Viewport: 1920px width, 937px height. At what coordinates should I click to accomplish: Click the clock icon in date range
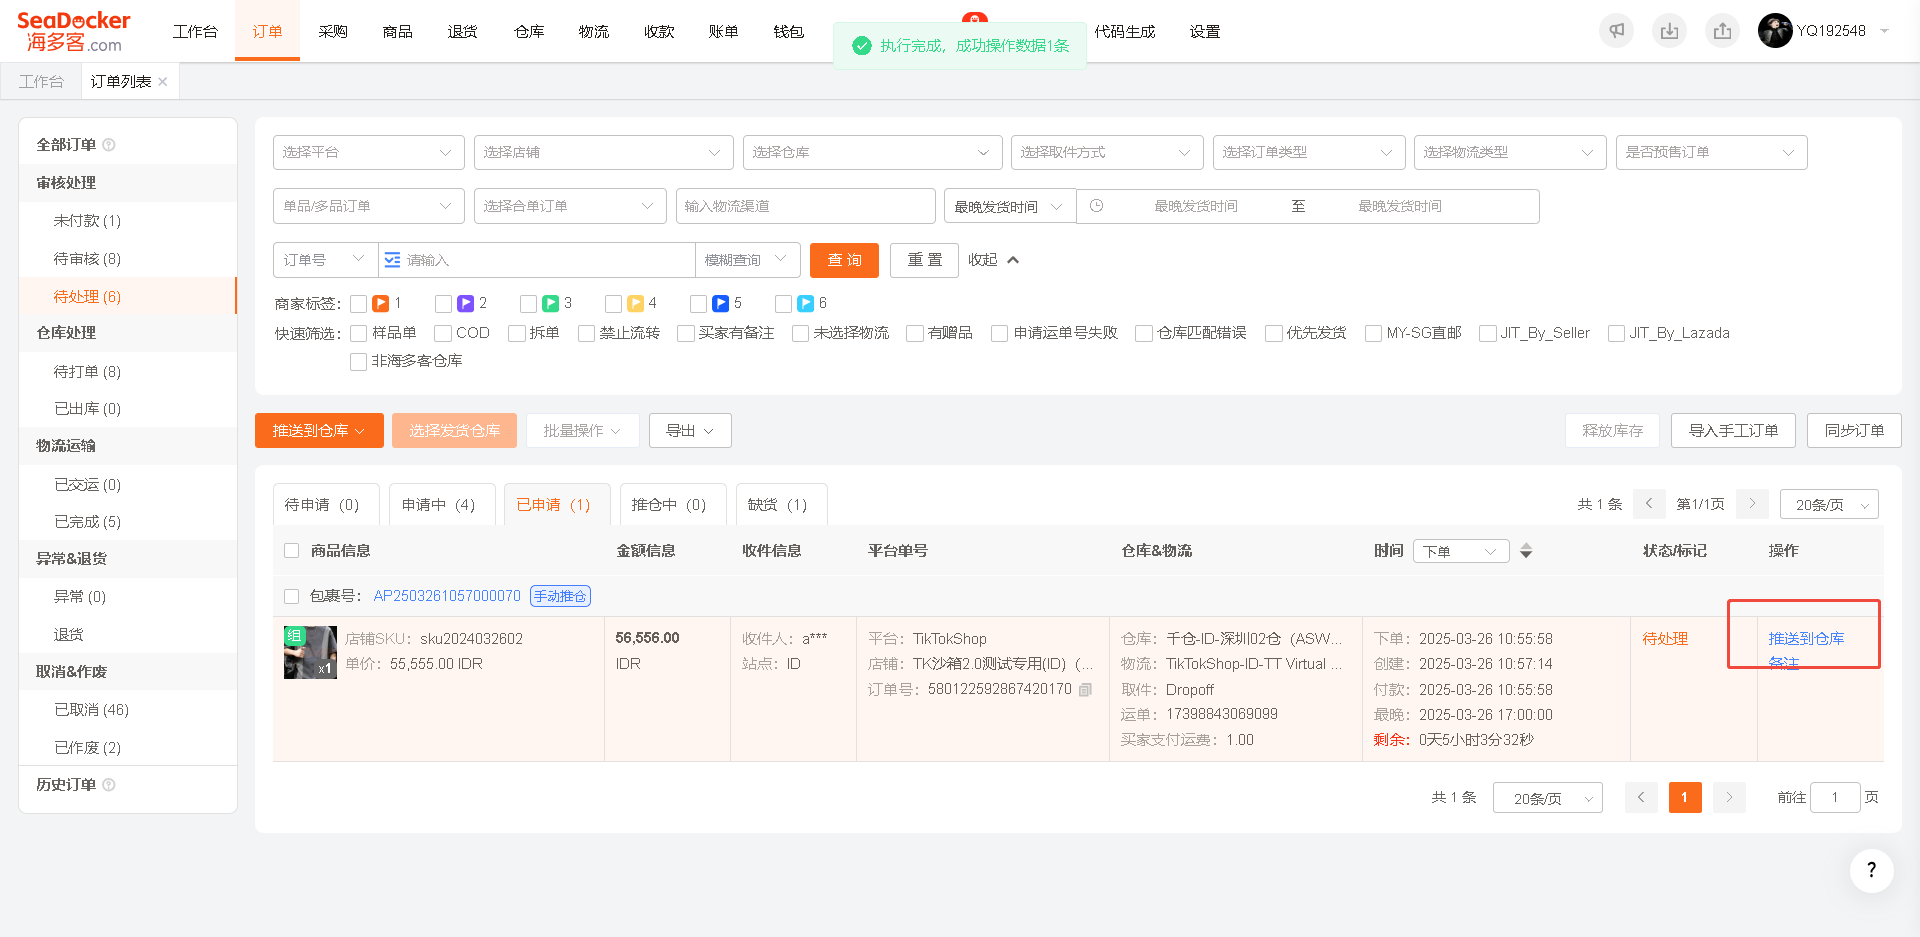click(x=1096, y=206)
